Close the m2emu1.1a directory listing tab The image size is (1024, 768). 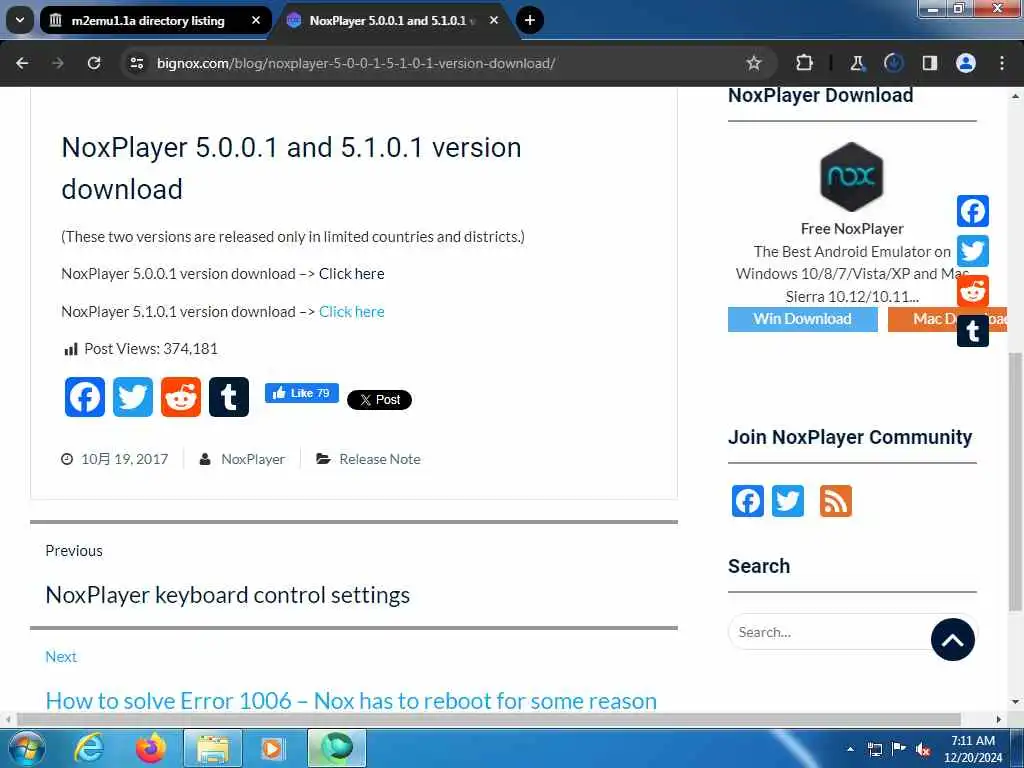(256, 20)
